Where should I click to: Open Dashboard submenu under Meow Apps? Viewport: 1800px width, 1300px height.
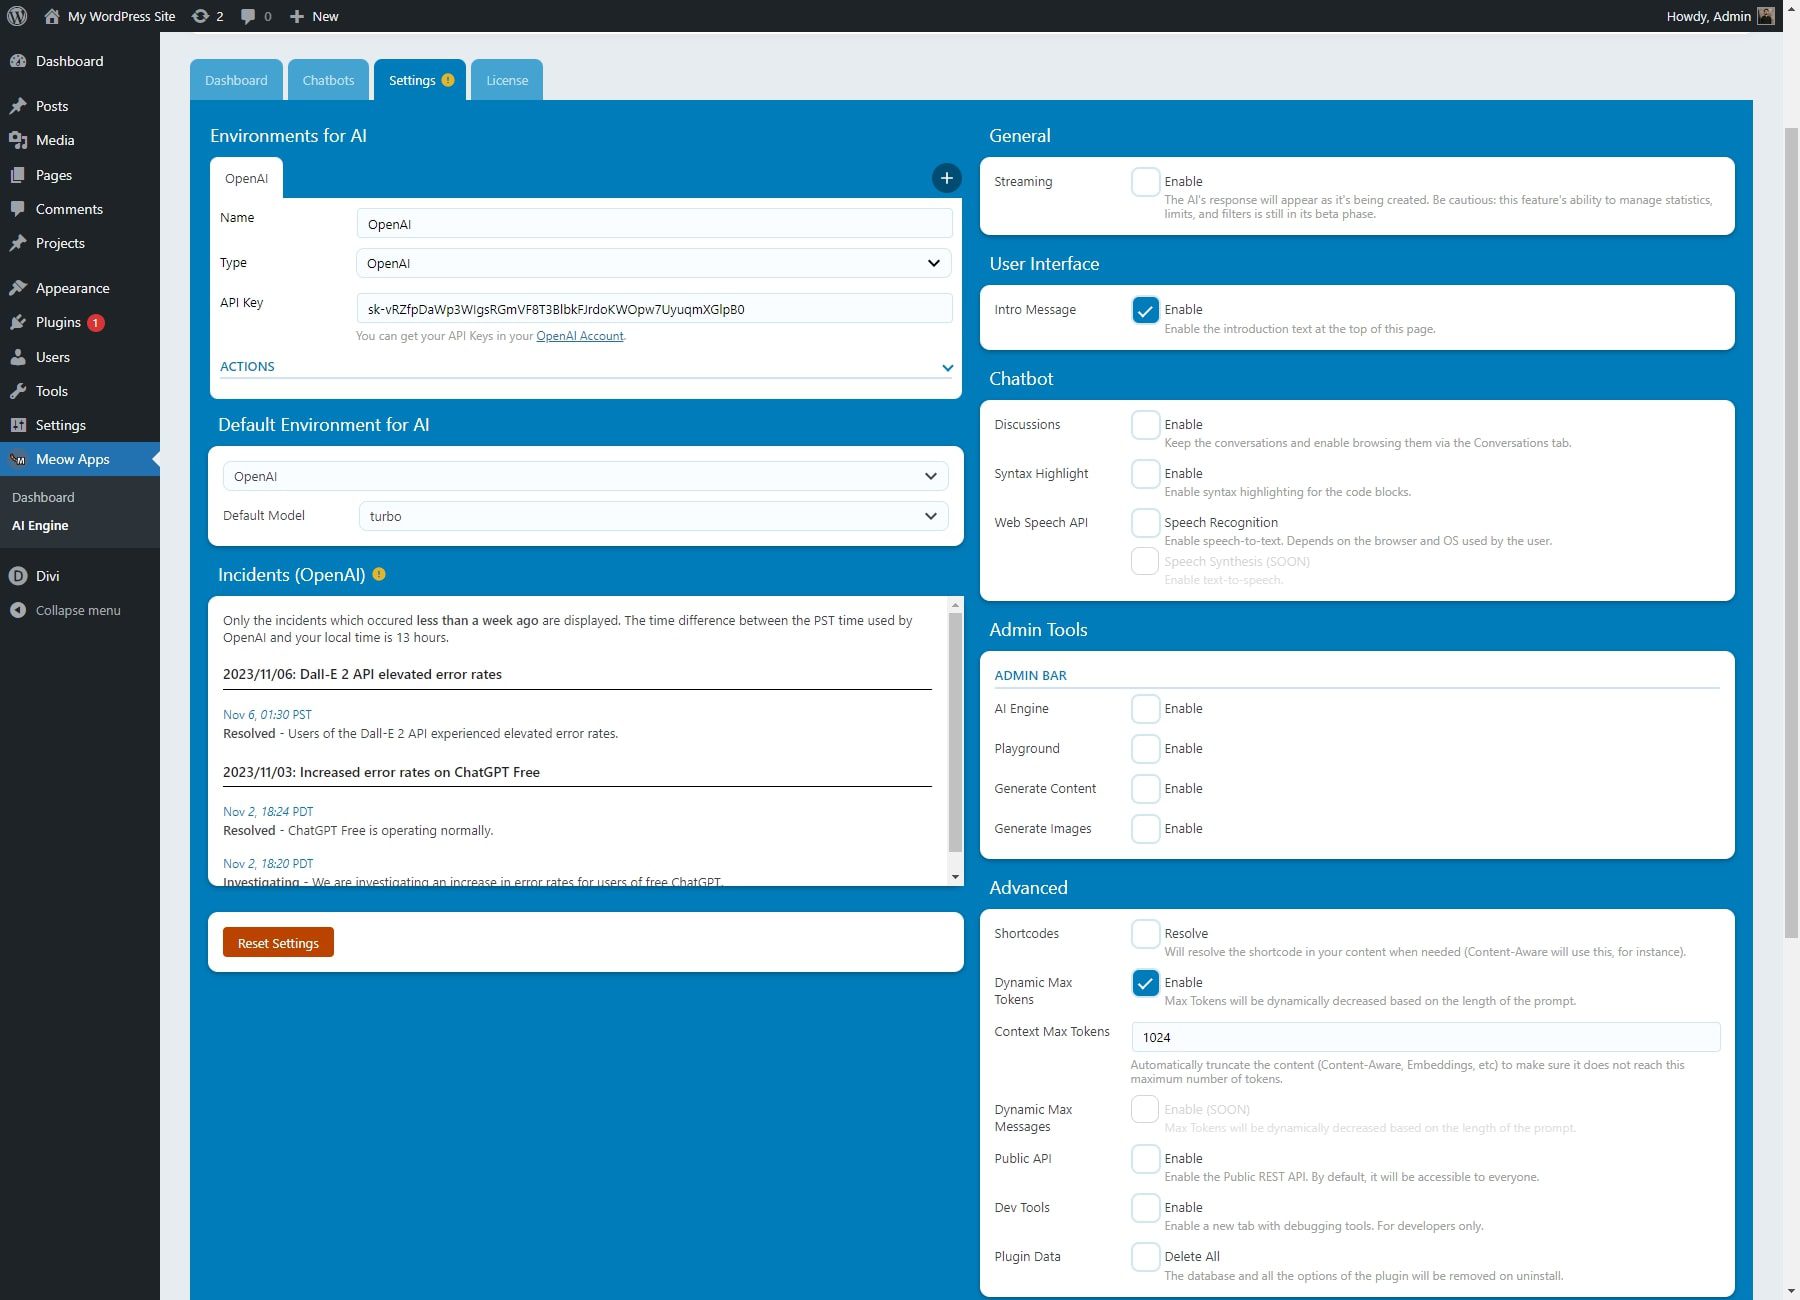43,497
